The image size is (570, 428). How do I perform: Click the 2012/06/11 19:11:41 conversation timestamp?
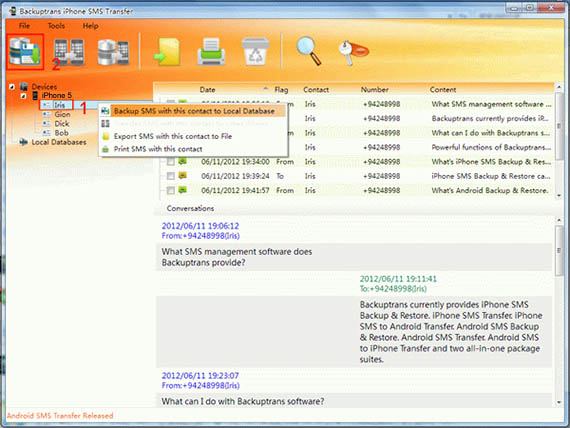398,279
